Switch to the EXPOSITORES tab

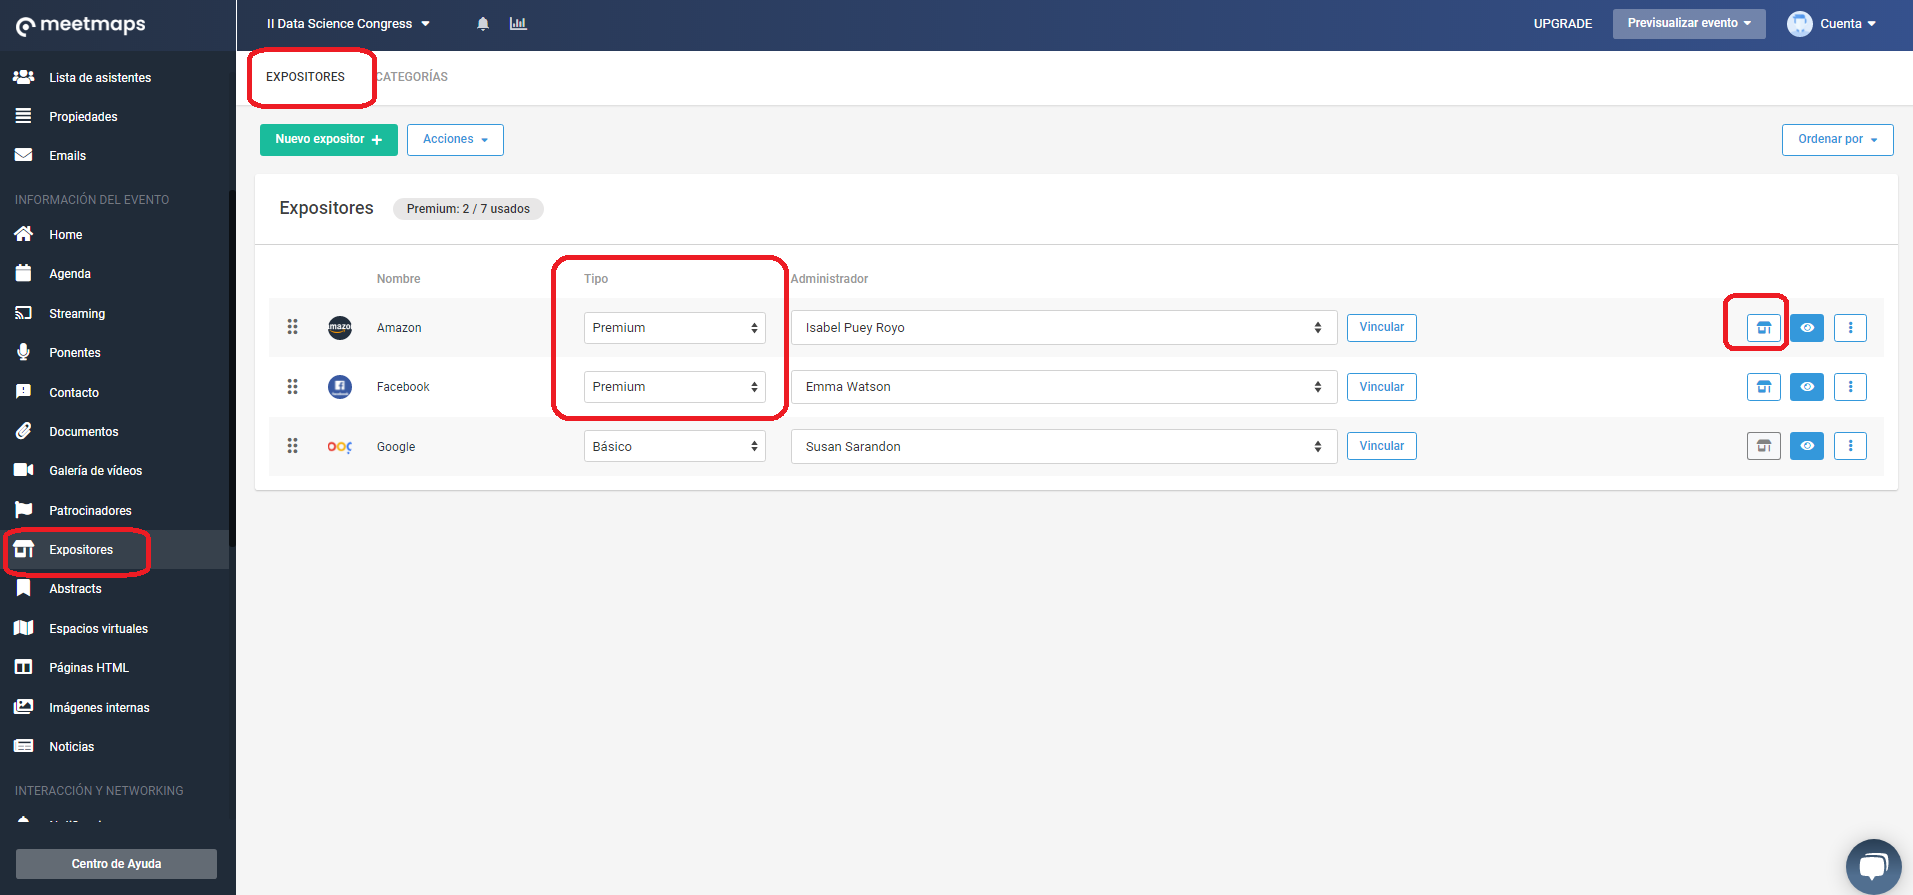305,77
